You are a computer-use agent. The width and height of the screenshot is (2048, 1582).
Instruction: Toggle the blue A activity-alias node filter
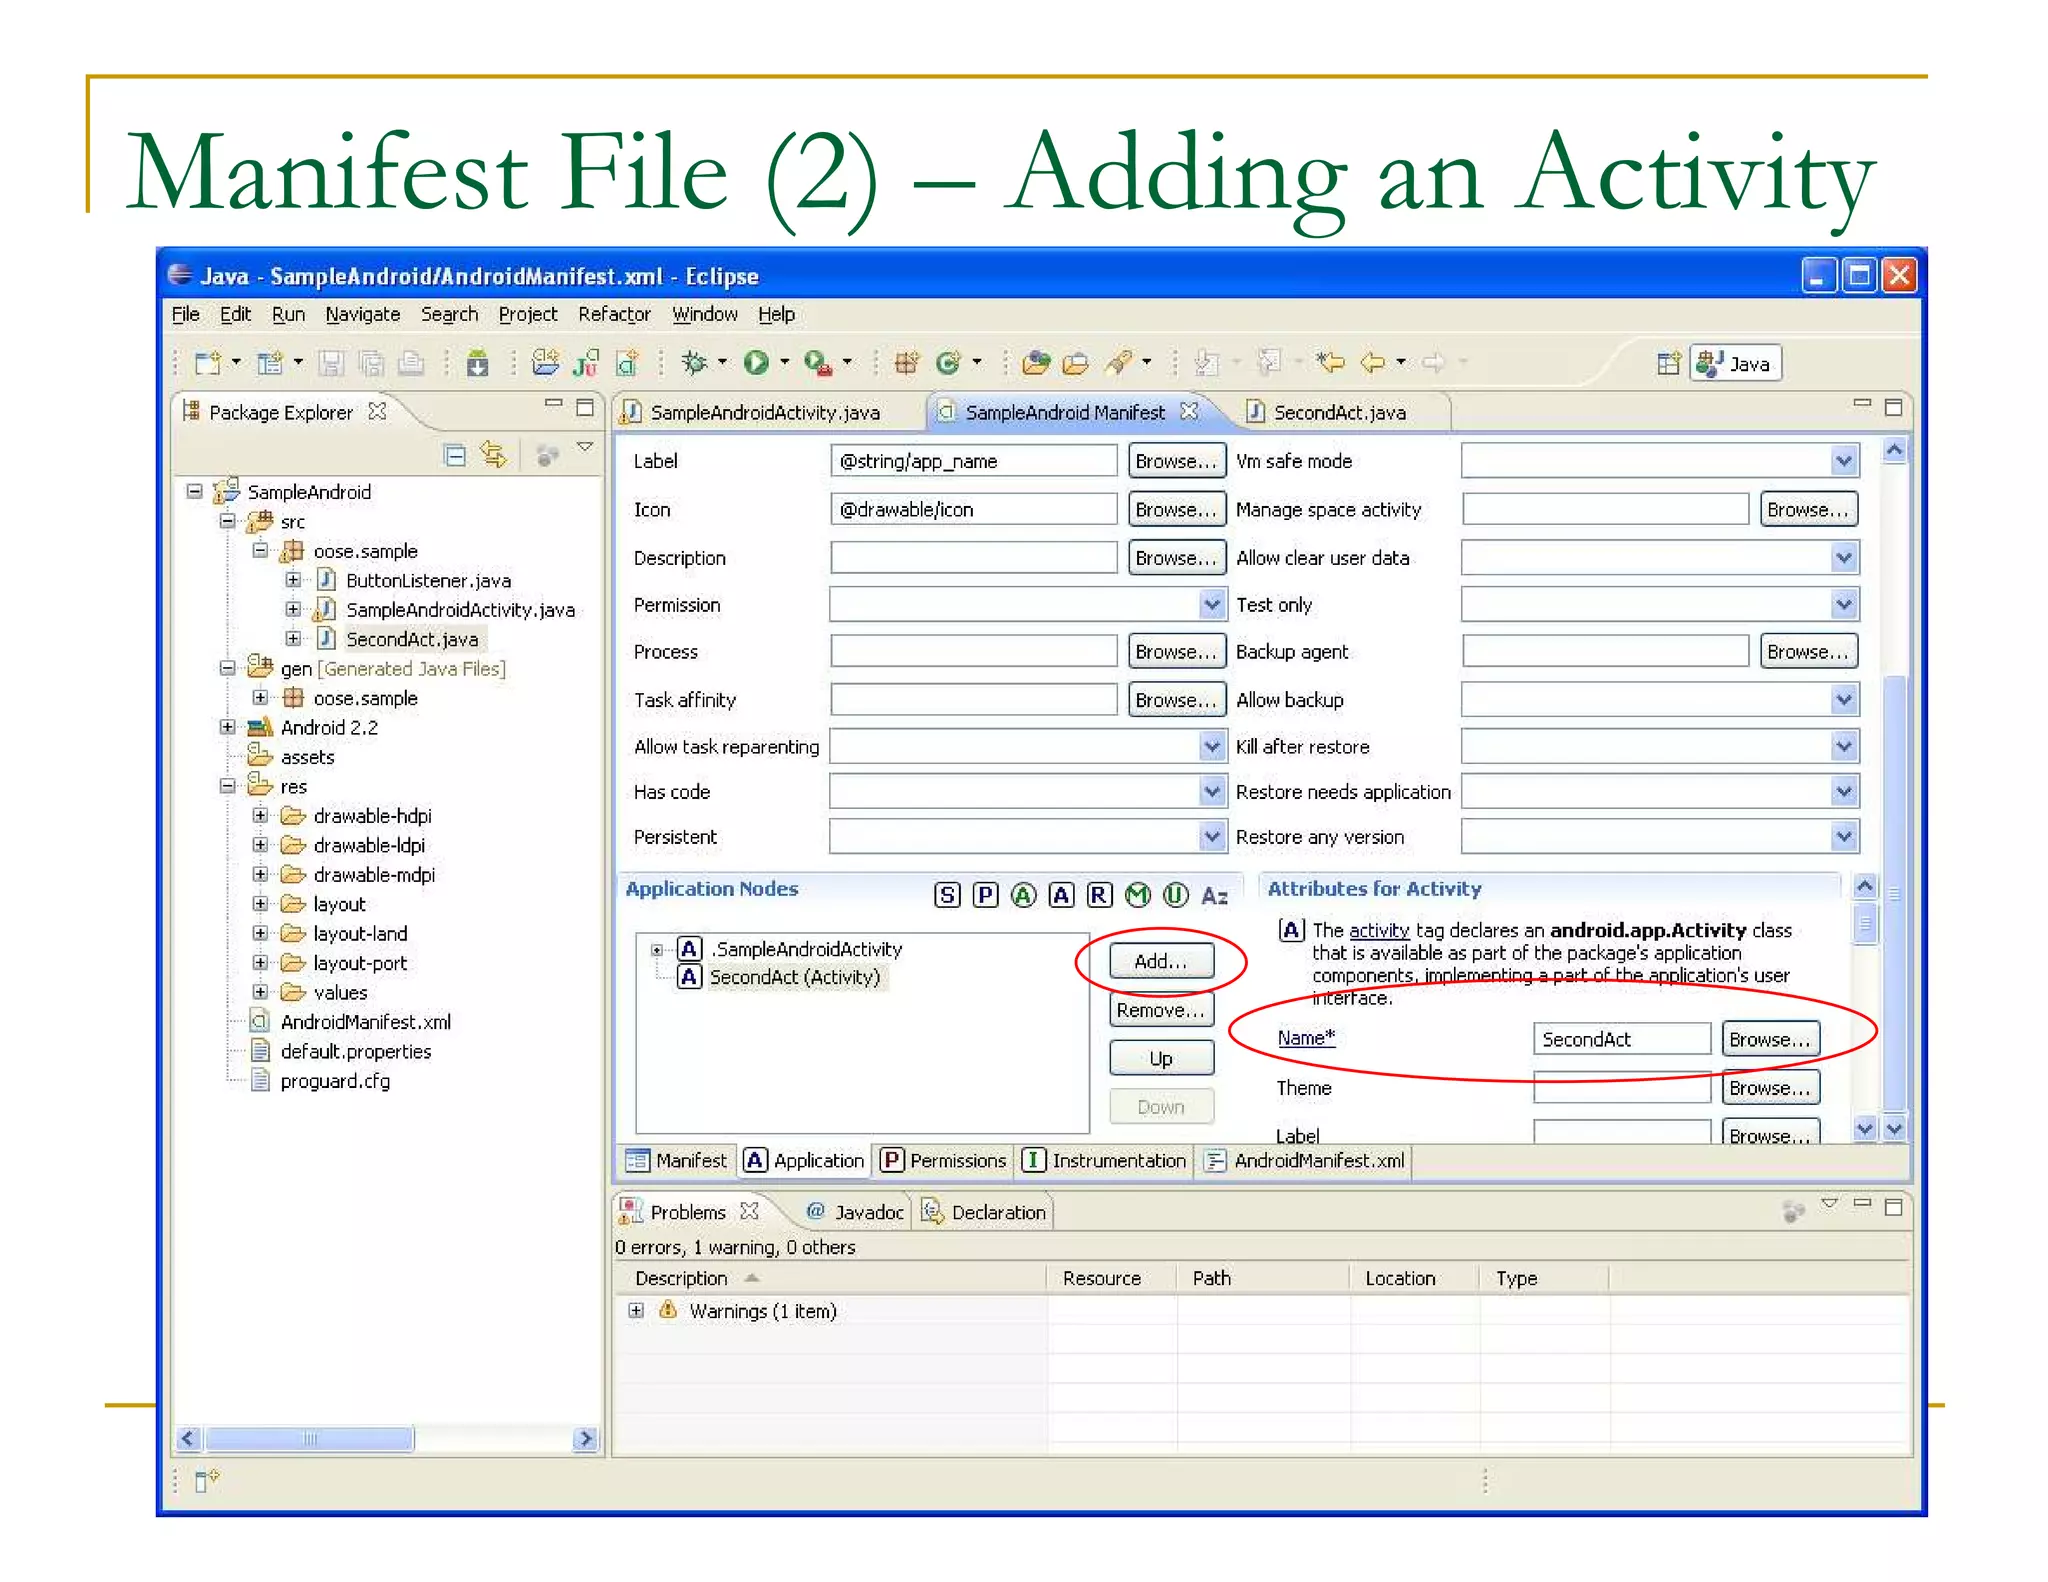1061,895
